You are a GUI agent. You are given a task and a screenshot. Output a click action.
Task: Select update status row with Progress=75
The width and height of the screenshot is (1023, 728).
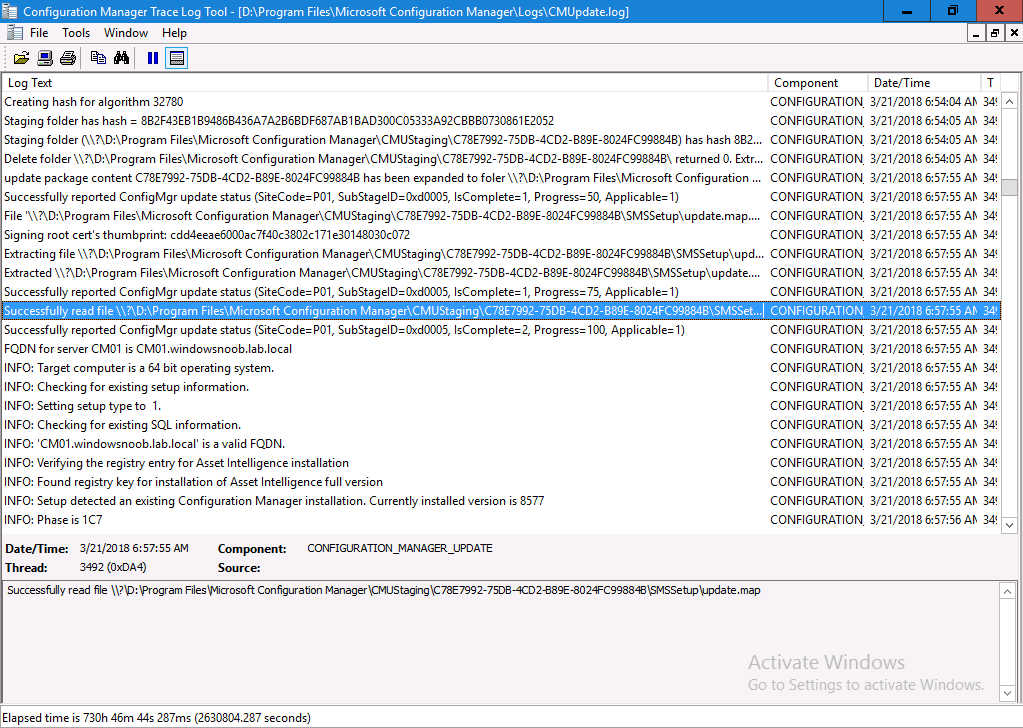tap(501, 292)
